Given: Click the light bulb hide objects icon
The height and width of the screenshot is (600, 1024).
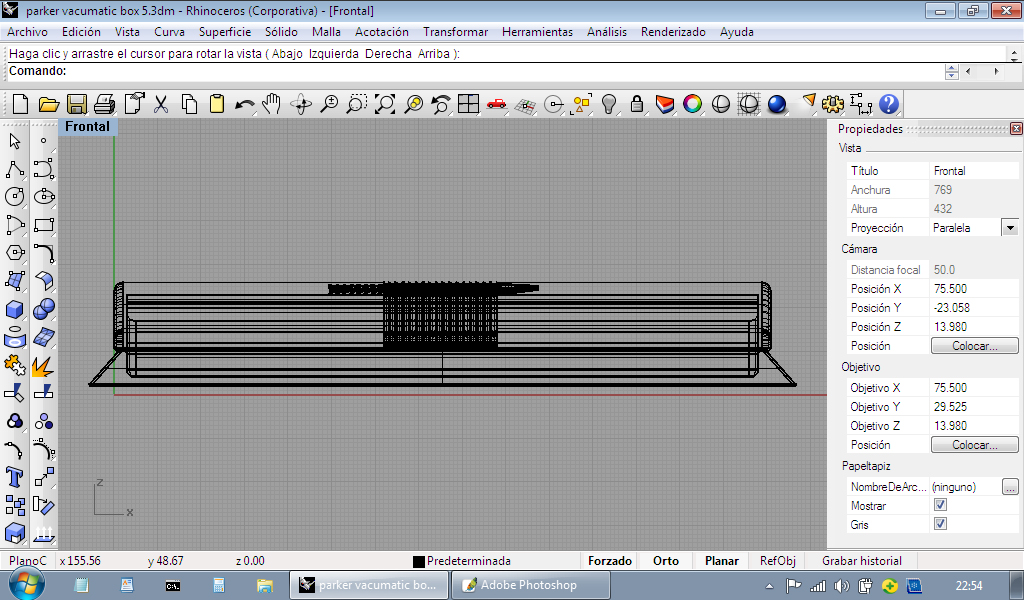Looking at the screenshot, I should [x=608, y=104].
